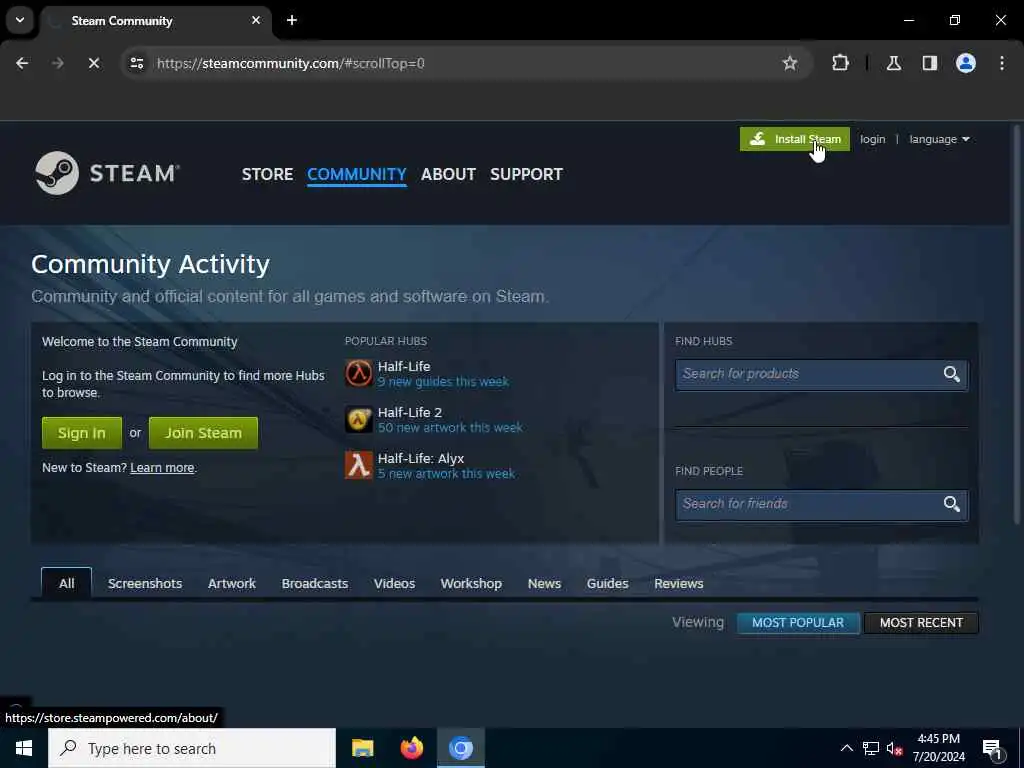Open the browser extensions puzzle icon
Viewport: 1024px width, 768px height.
[x=840, y=63]
